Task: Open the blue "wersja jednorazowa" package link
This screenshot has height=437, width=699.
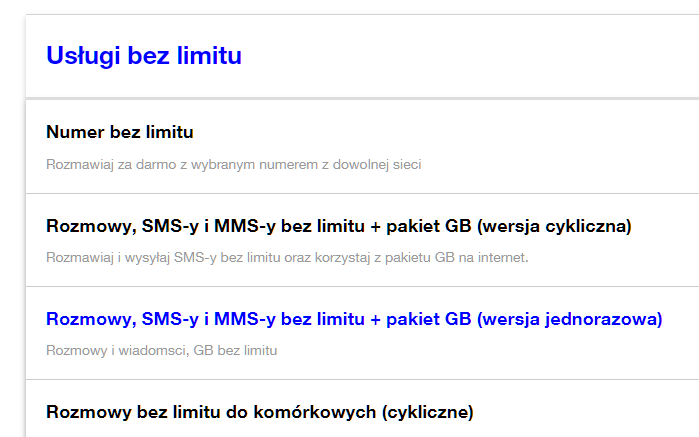Action: (354, 320)
